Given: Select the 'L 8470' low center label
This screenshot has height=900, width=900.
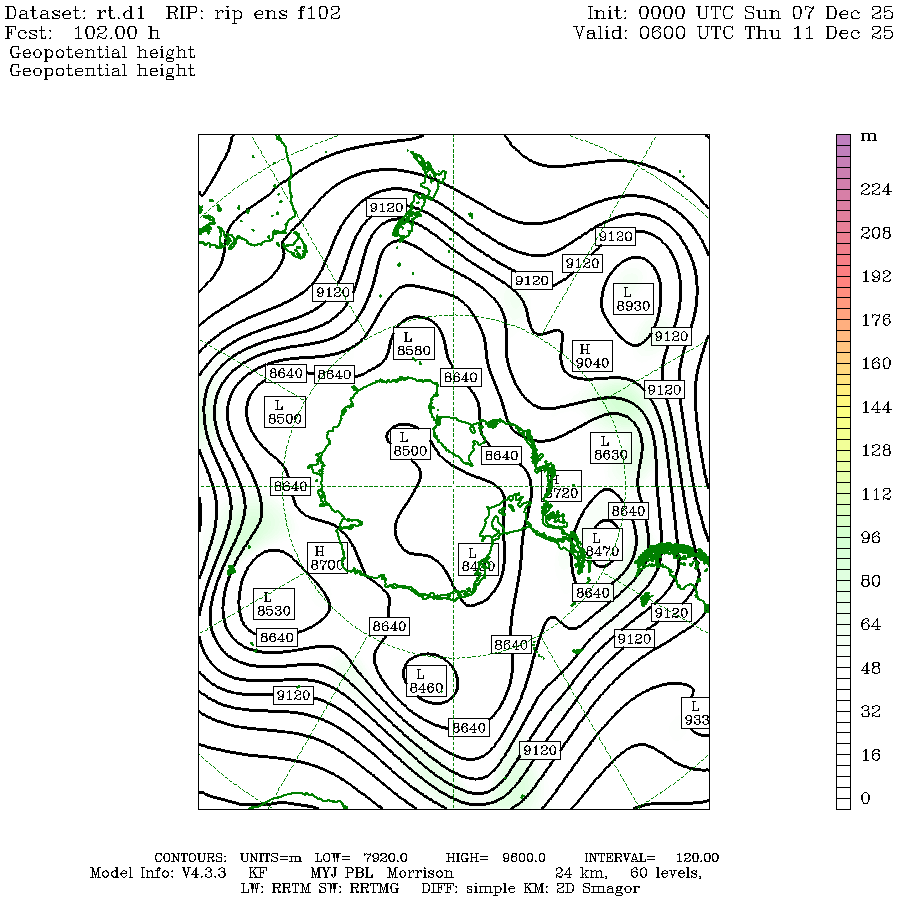Looking at the screenshot, I should (602, 545).
